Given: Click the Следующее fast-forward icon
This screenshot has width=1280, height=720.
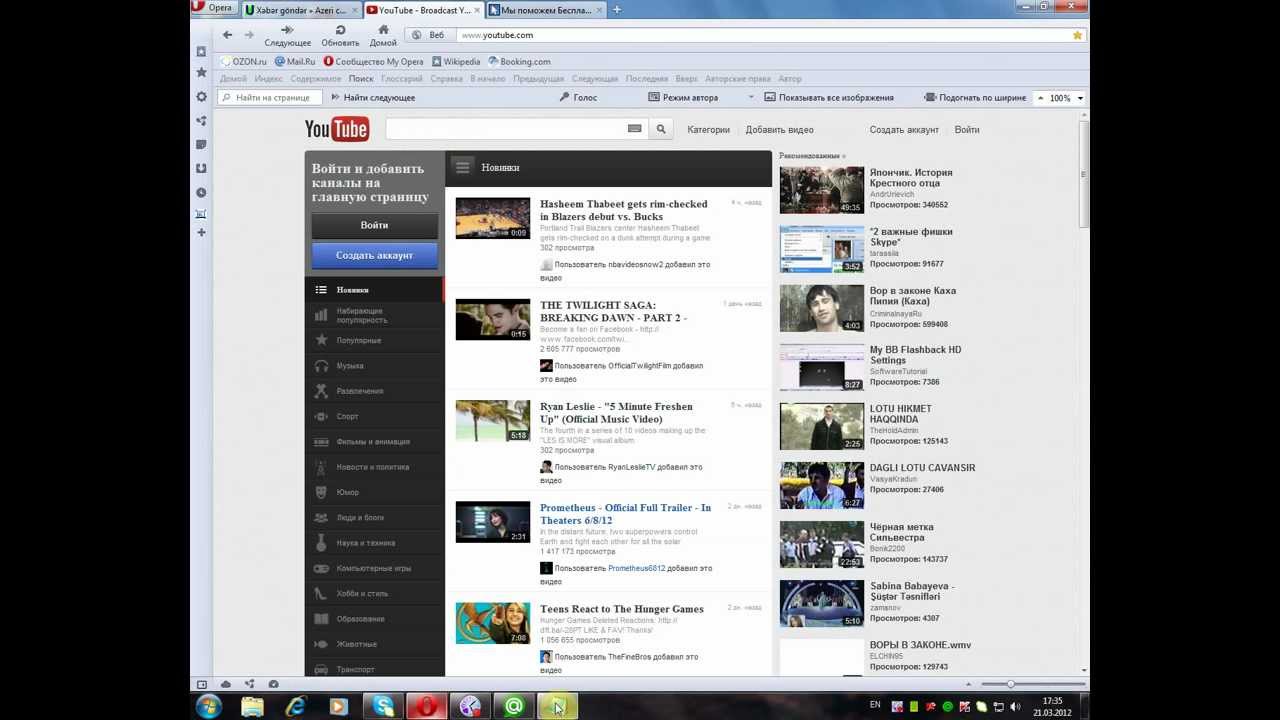Looking at the screenshot, I should (x=287, y=30).
